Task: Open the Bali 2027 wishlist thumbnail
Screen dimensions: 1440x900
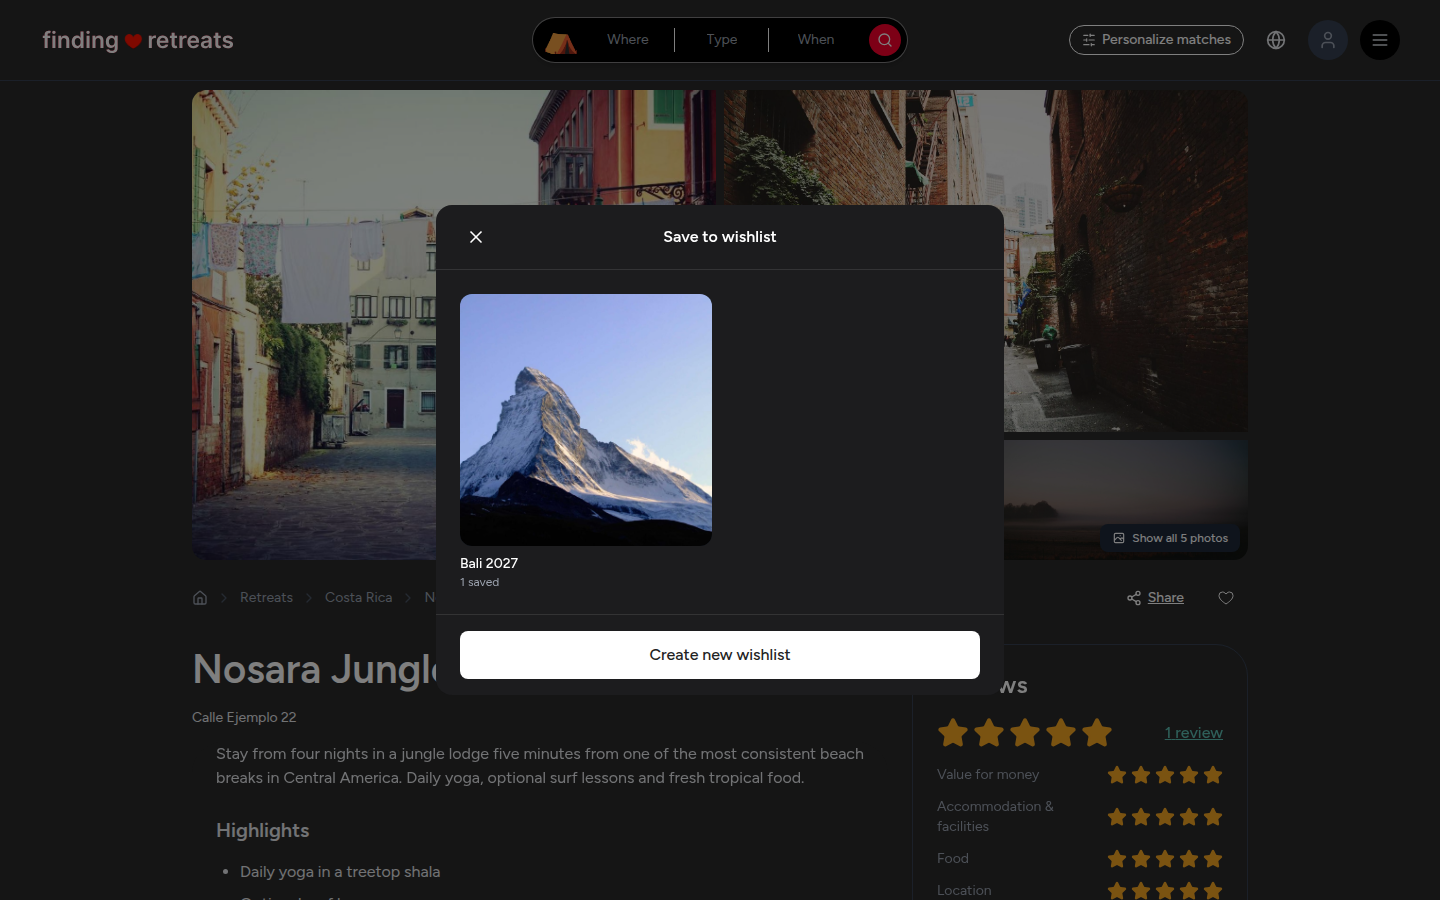Action: tap(586, 420)
